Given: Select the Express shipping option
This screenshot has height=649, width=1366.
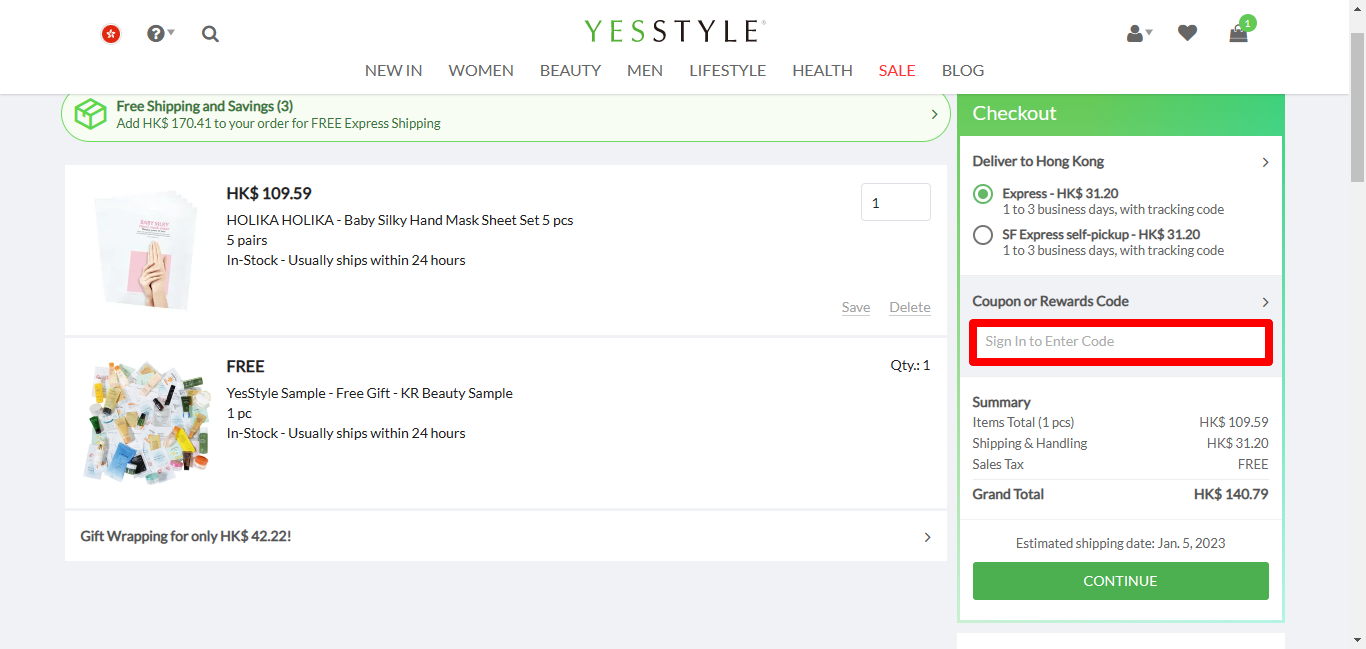Looking at the screenshot, I should coord(982,194).
